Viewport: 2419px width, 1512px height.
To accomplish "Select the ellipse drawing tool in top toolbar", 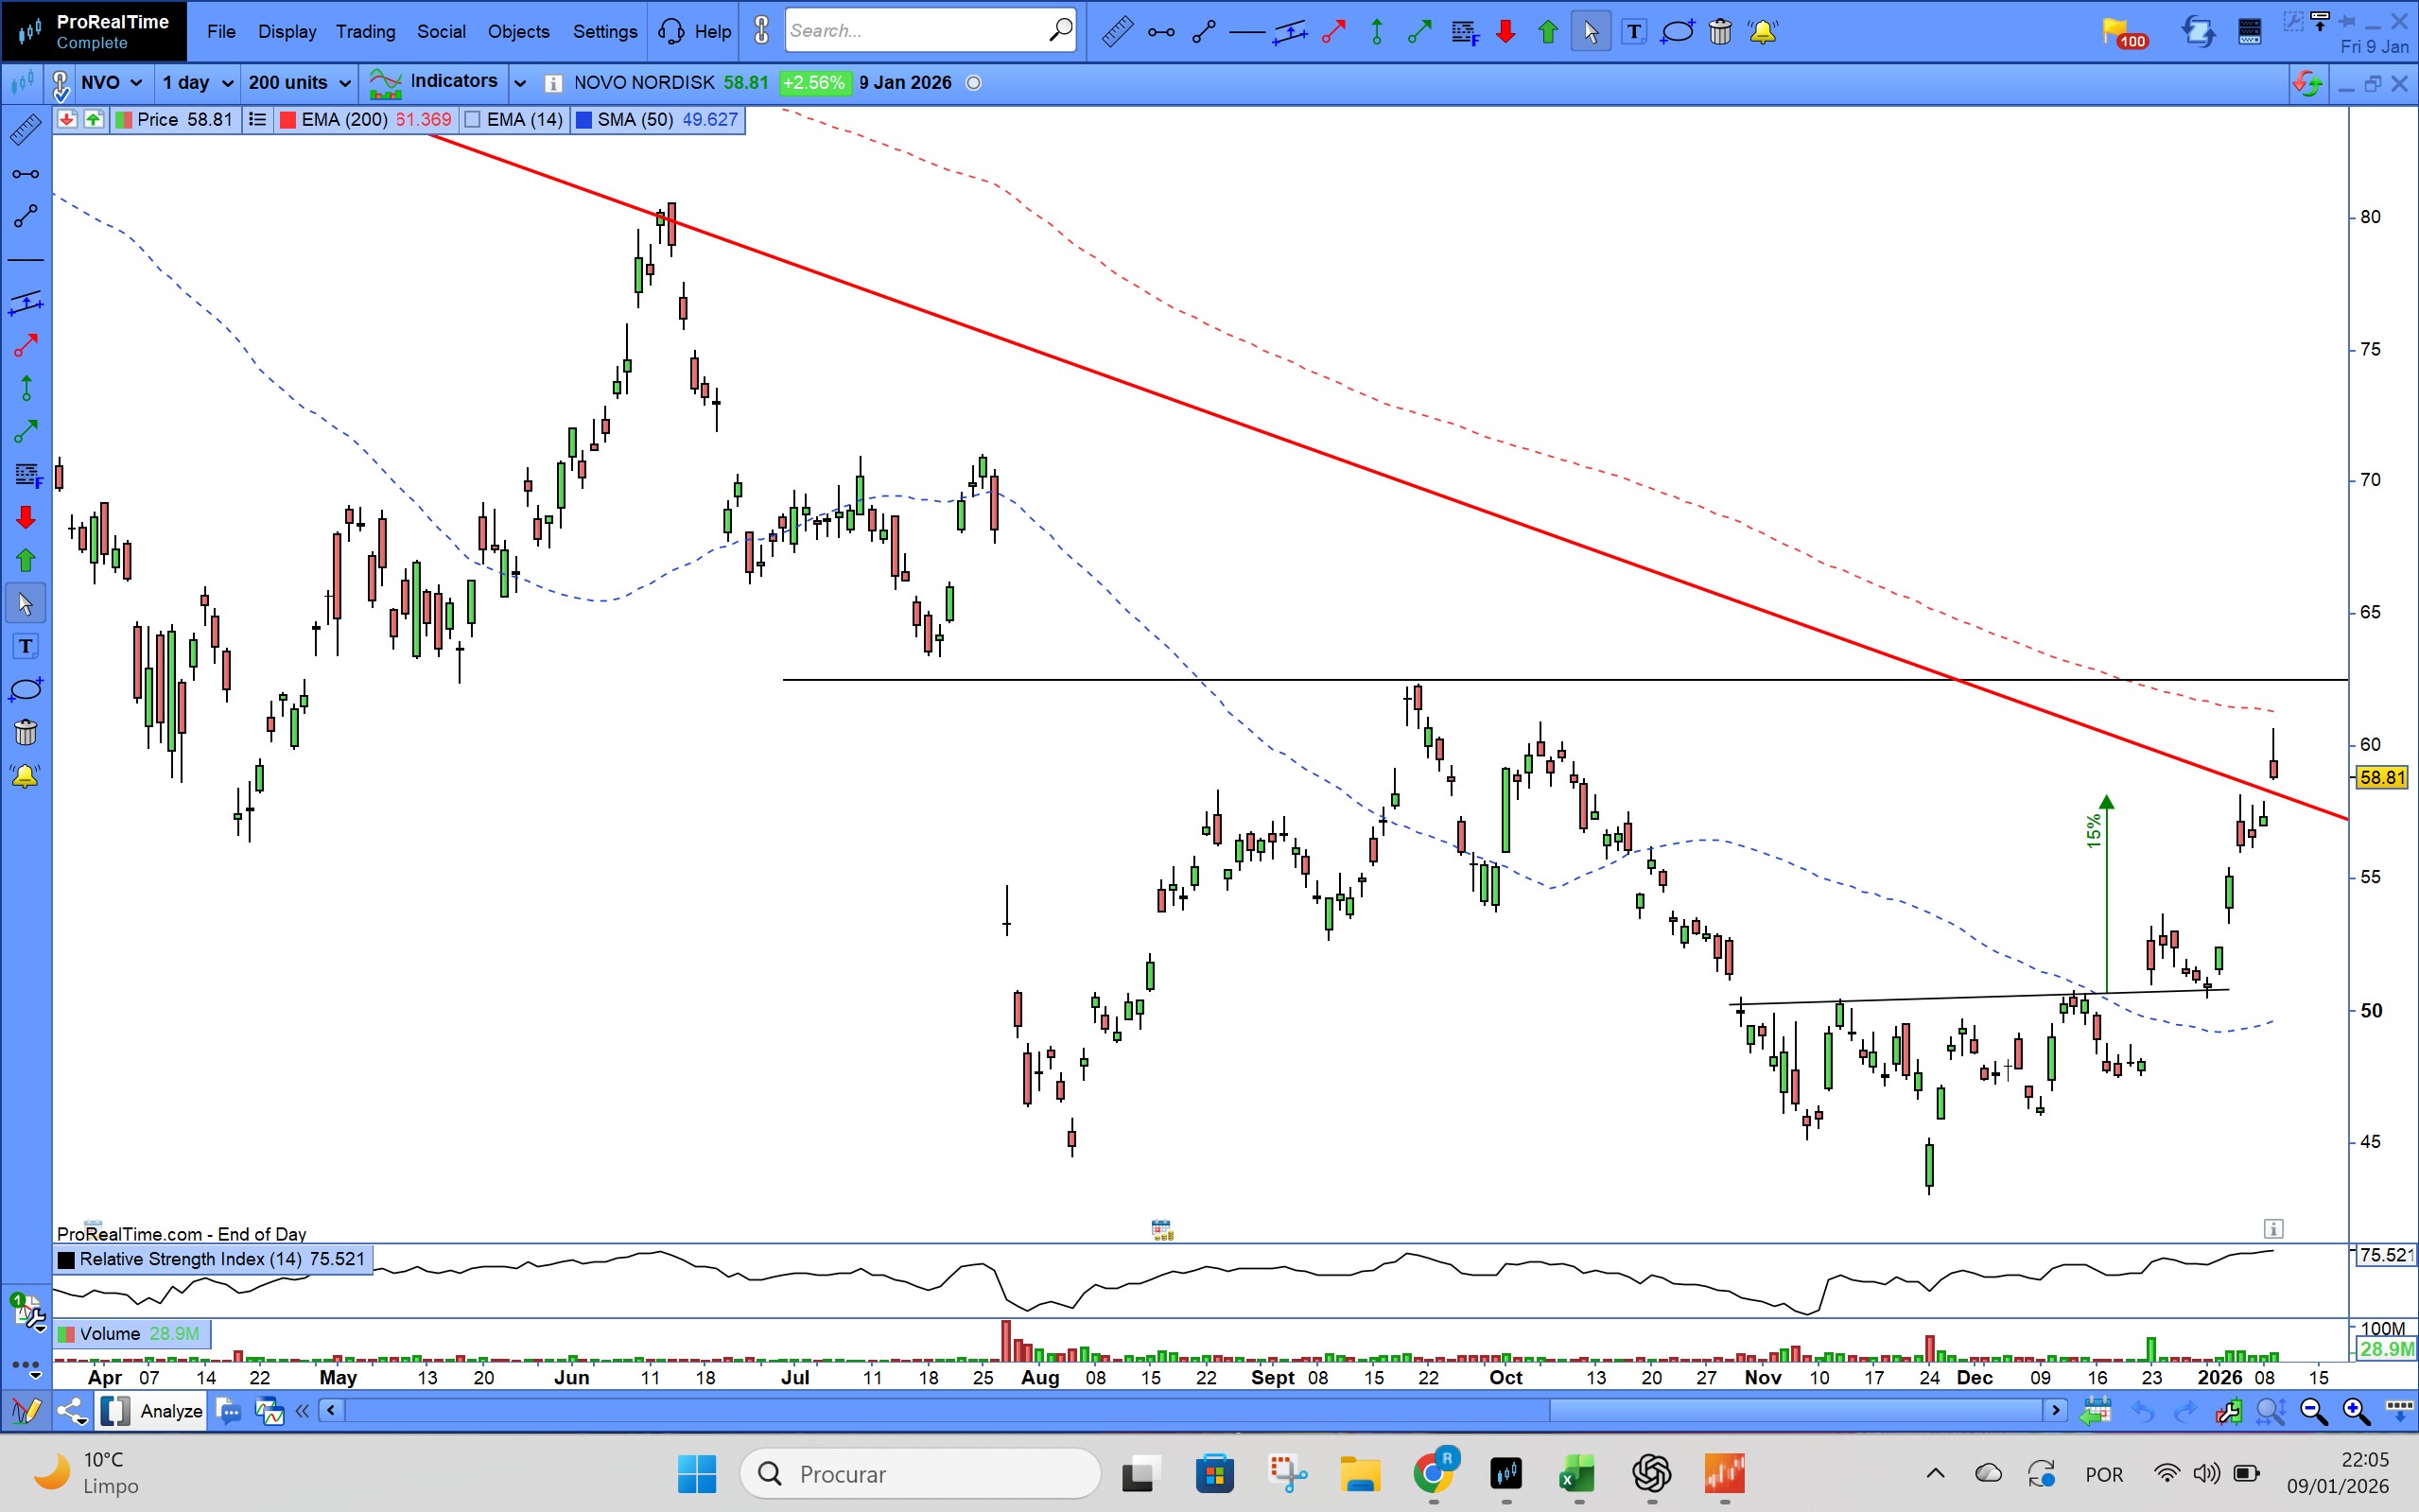I will pyautogui.click(x=1677, y=32).
